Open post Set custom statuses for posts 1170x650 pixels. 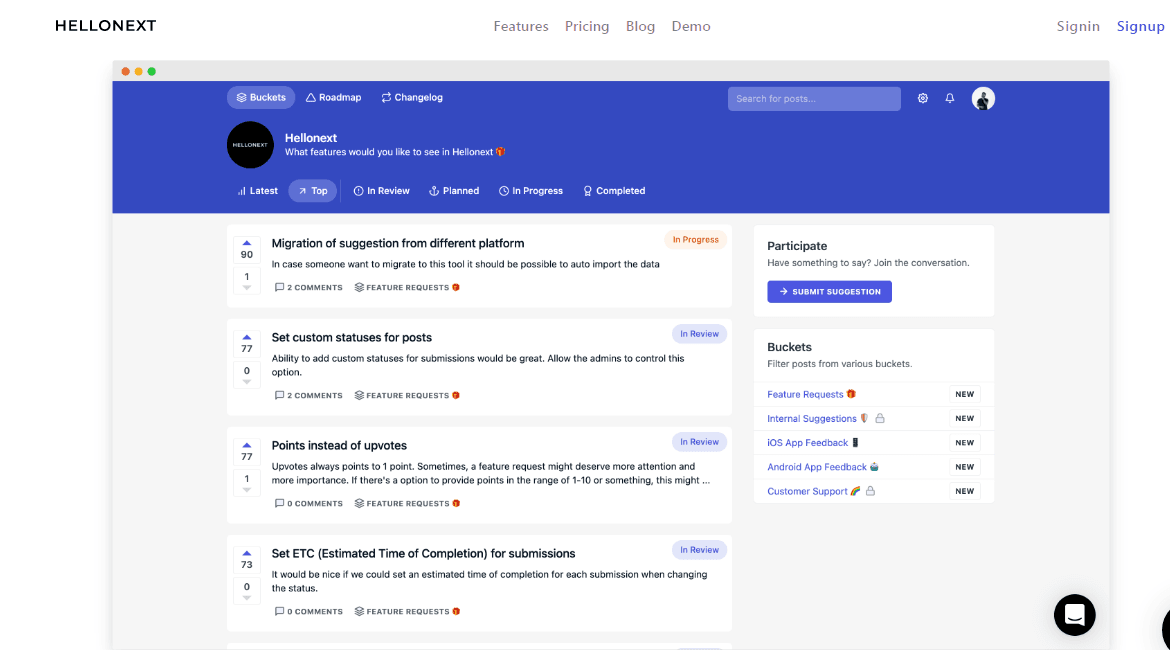[x=351, y=337]
